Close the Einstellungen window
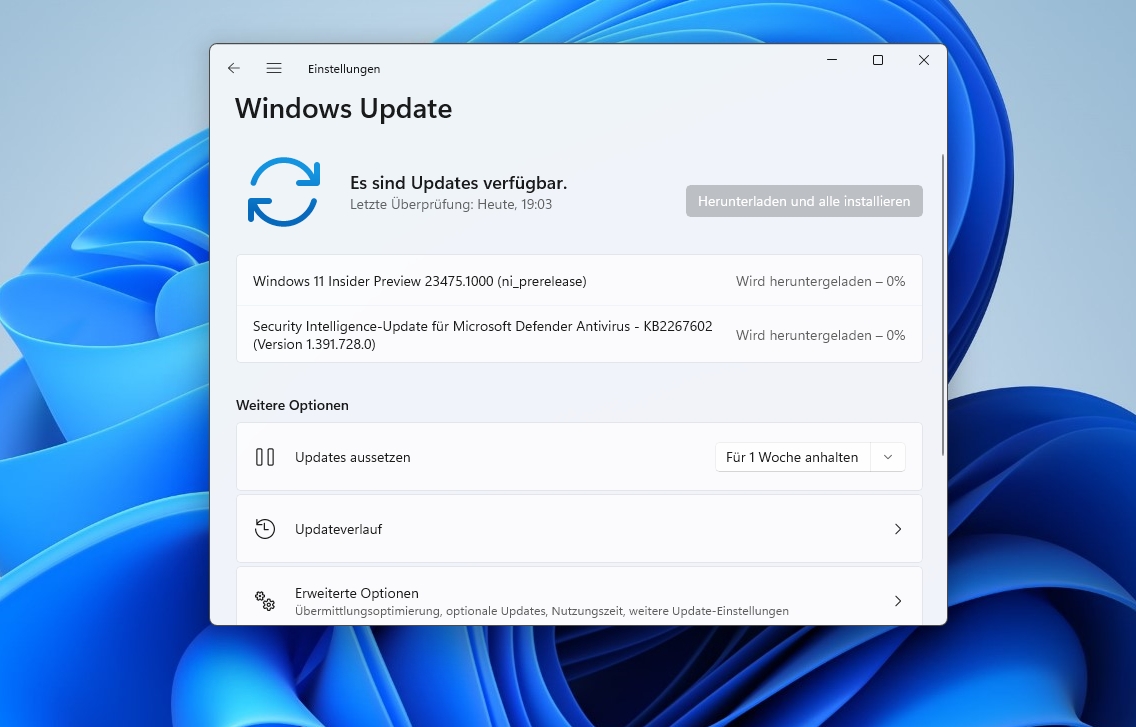This screenshot has width=1136, height=727. (x=924, y=60)
